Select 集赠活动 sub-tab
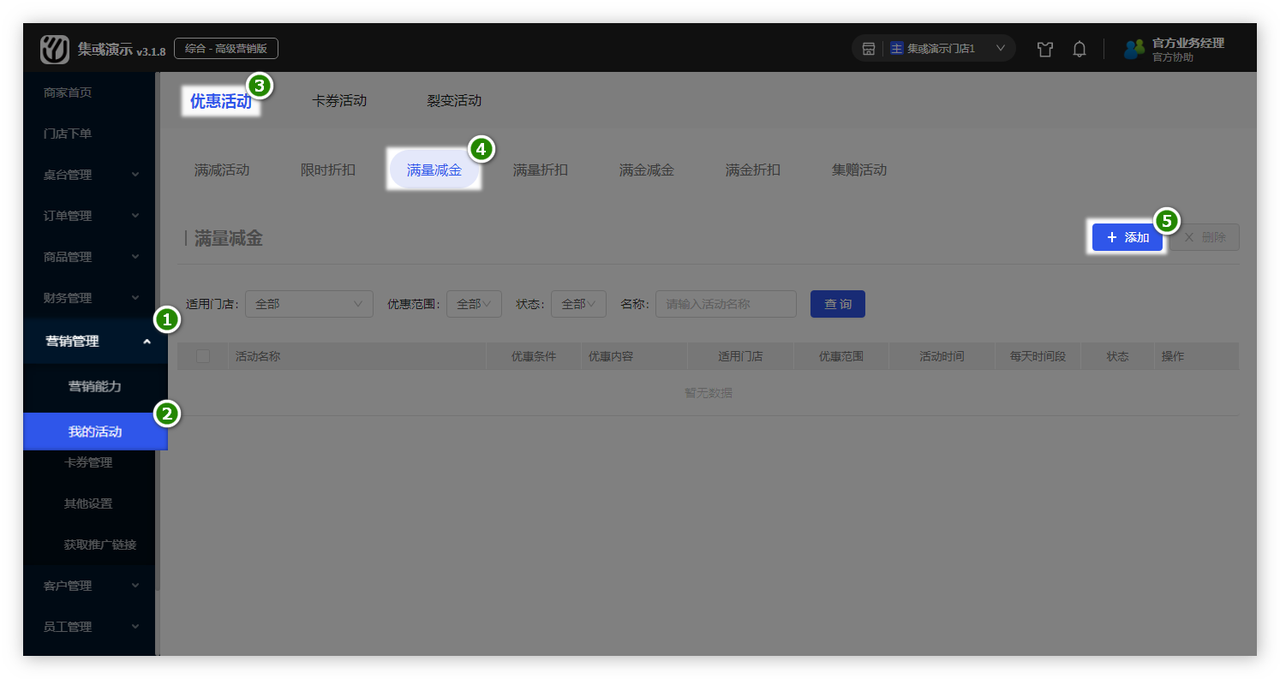The height and width of the screenshot is (679, 1280). tap(859, 170)
